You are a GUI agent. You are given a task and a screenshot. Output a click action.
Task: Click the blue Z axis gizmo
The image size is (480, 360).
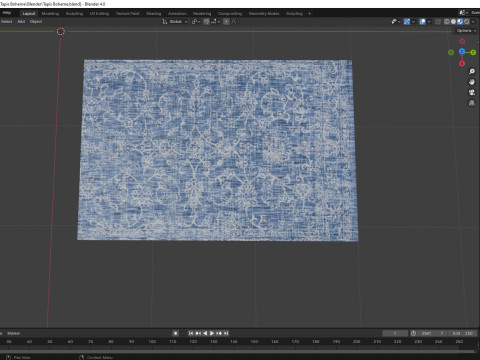coord(462,51)
